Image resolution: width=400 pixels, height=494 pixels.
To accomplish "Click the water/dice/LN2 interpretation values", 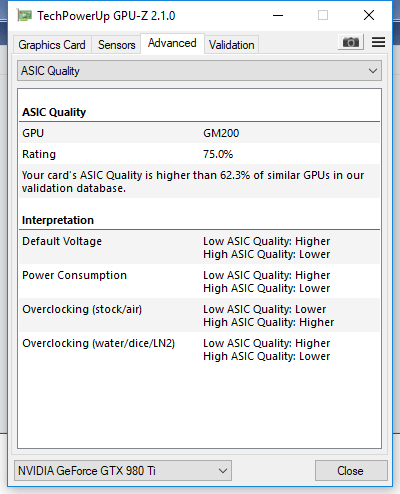I will (x=267, y=350).
